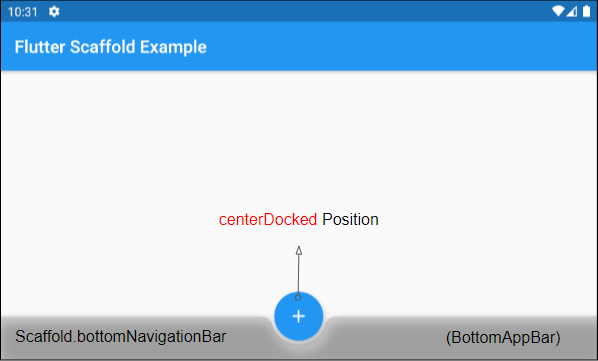Tap the "(BottomAppBar)" label
The height and width of the screenshot is (361, 598).
coord(503,338)
